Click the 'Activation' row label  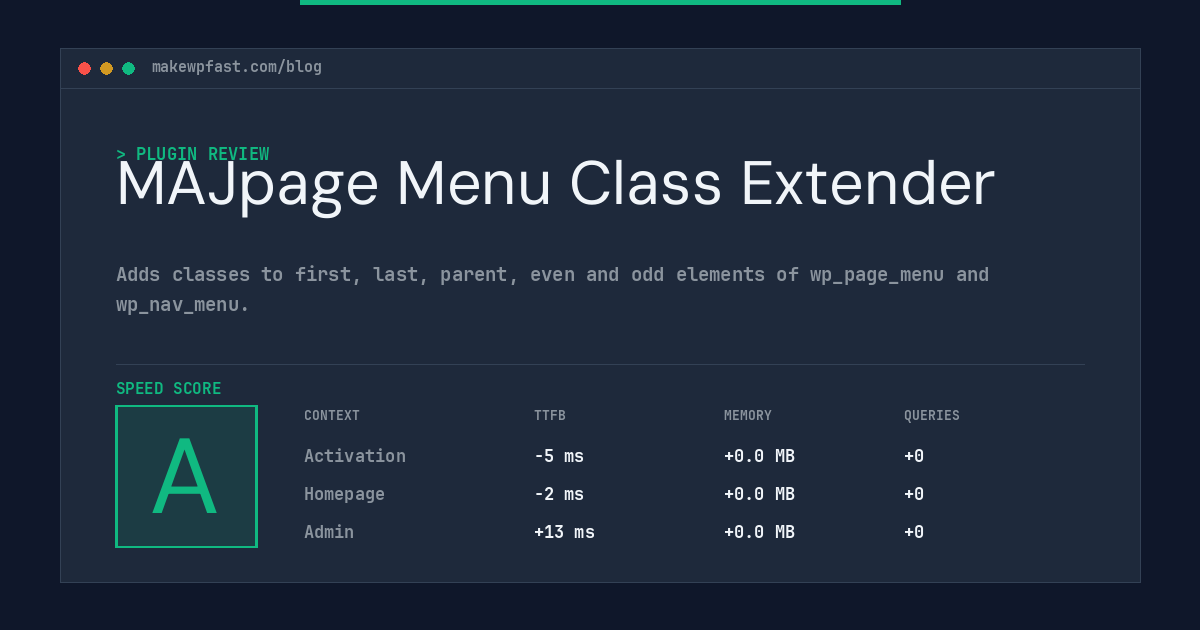pos(355,456)
